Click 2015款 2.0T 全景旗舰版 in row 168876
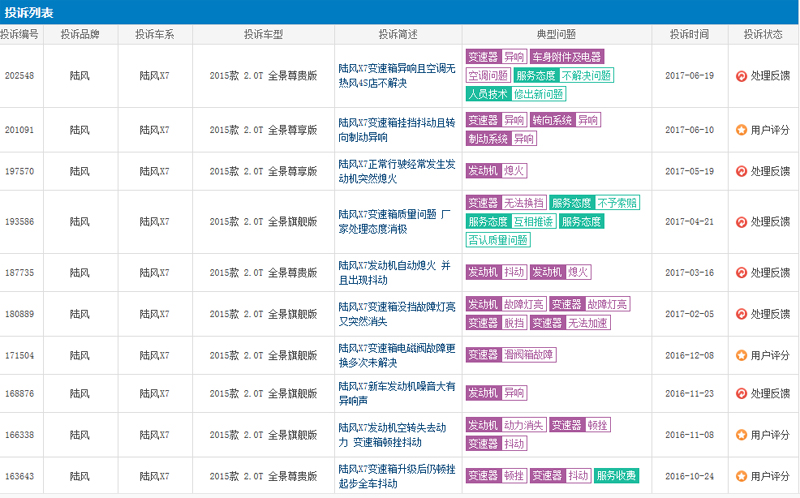 (263, 394)
